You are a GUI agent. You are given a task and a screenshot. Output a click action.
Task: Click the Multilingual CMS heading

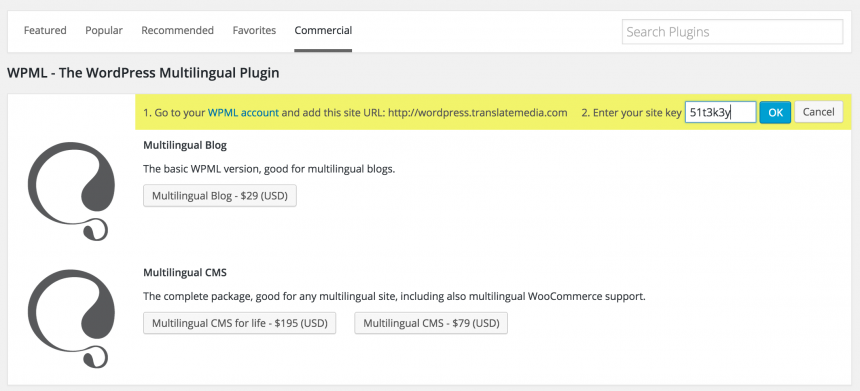click(185, 273)
